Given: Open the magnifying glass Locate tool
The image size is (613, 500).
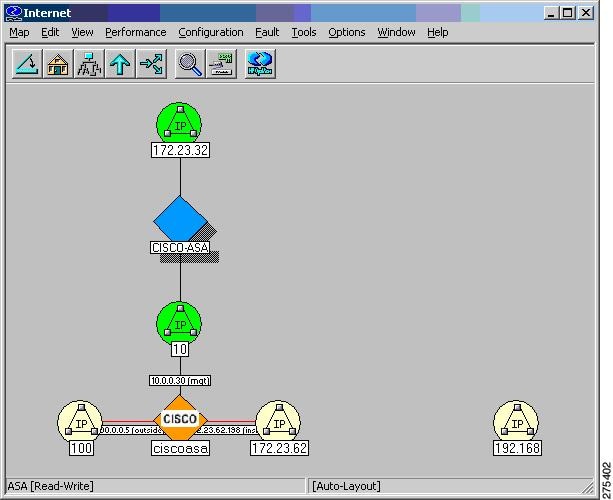Looking at the screenshot, I should coord(190,64).
